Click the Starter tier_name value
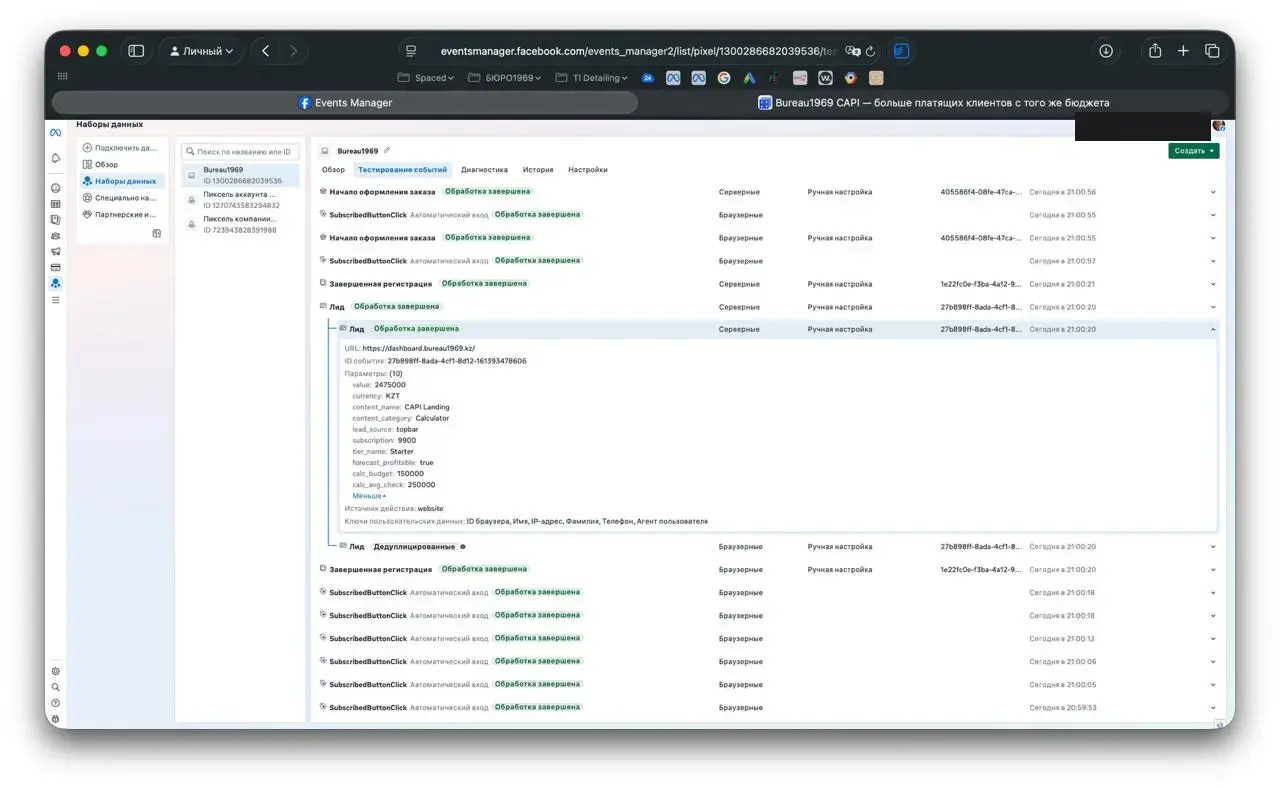The height and width of the screenshot is (788, 1280). pos(401,452)
